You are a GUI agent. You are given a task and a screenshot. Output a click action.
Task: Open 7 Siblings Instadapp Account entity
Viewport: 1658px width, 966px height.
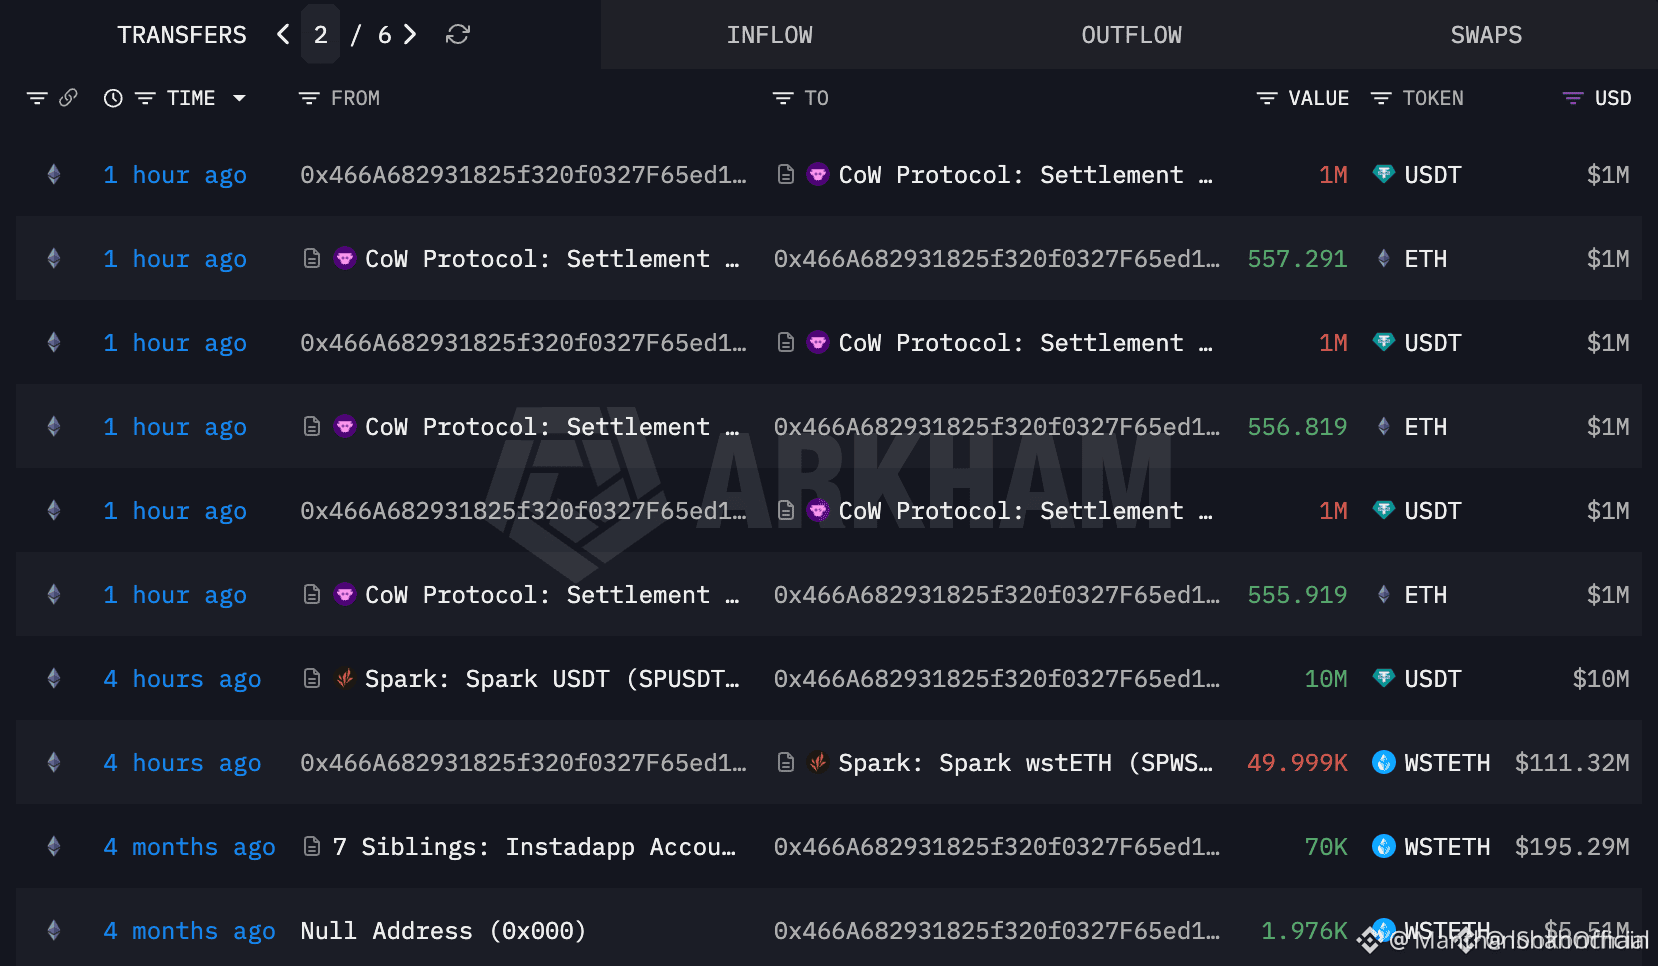coord(534,847)
